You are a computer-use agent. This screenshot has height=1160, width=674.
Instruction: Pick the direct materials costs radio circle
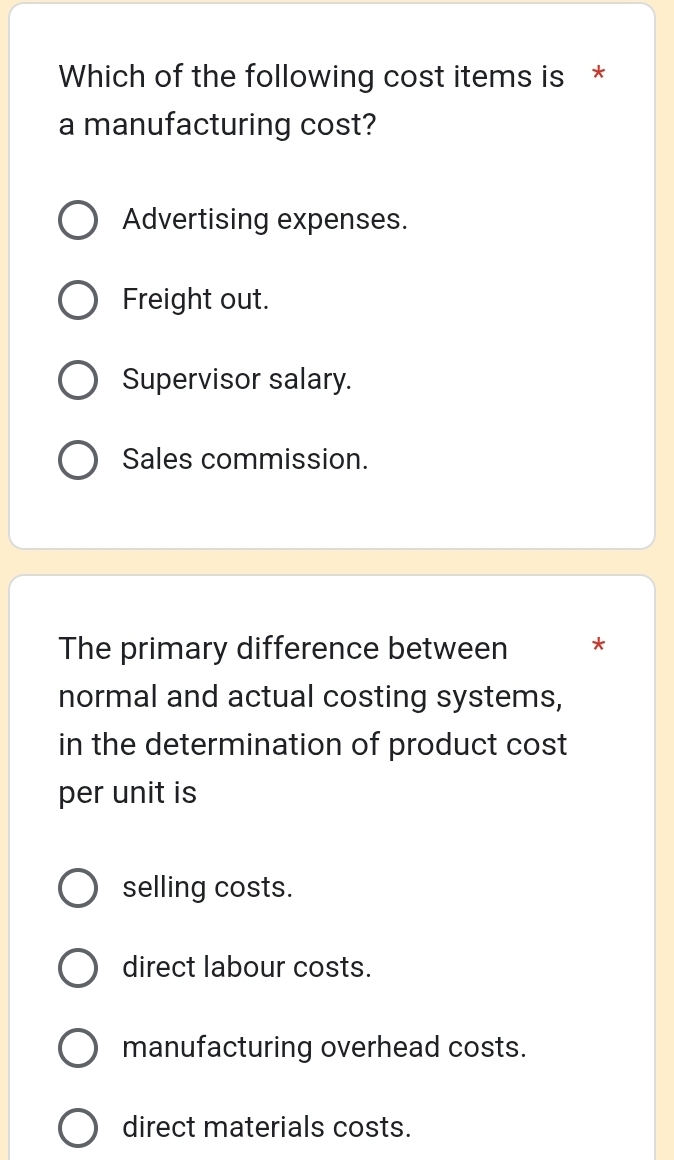pyautogui.click(x=78, y=1129)
